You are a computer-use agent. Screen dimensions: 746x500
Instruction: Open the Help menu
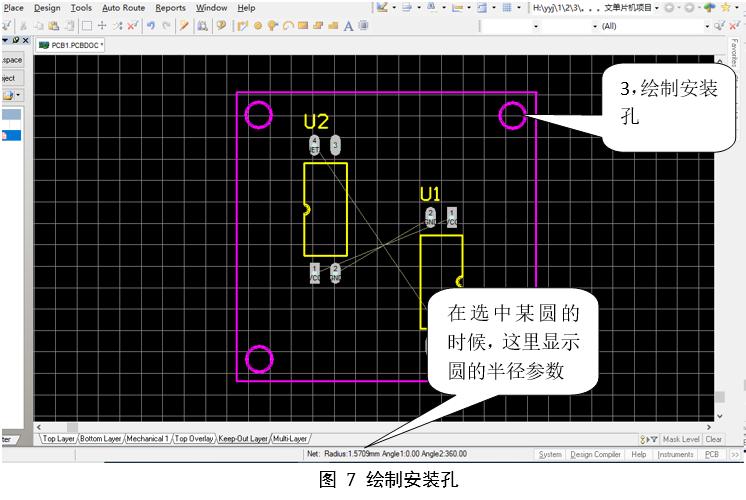coord(246,8)
